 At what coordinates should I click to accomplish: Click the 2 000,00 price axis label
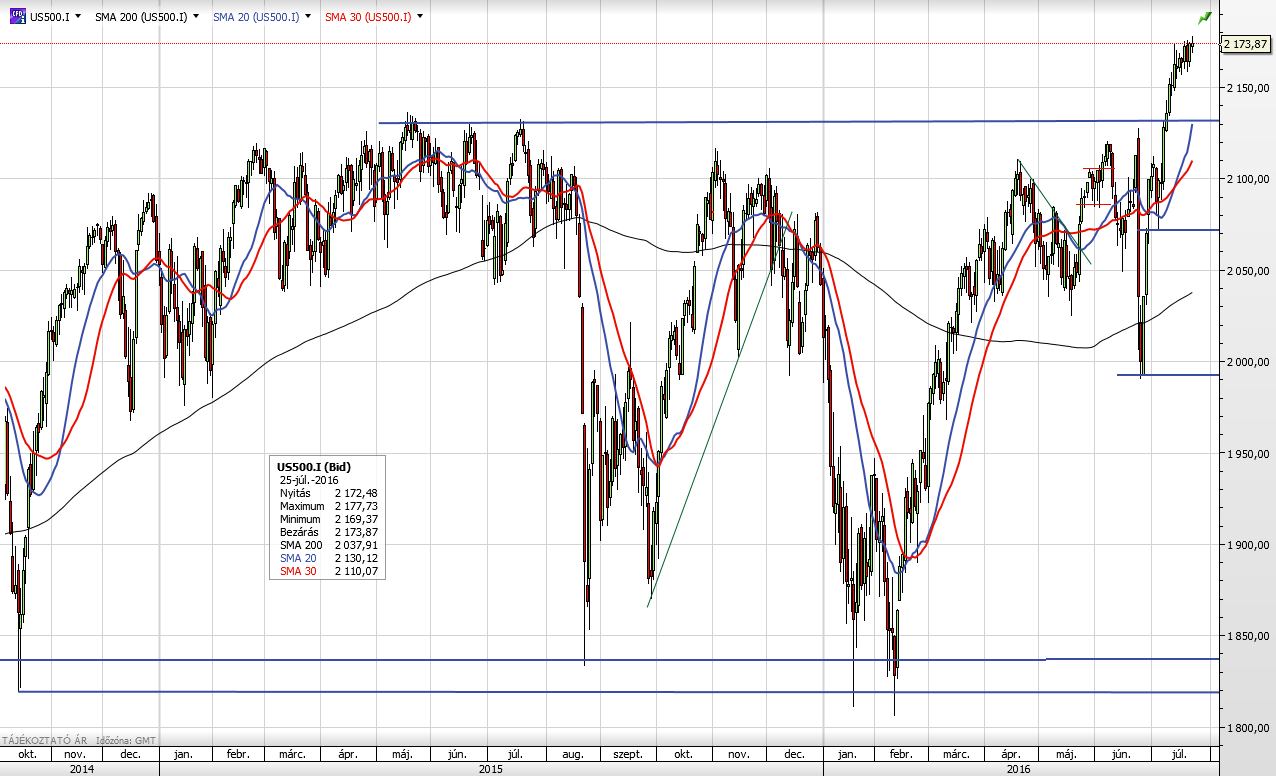[1249, 362]
